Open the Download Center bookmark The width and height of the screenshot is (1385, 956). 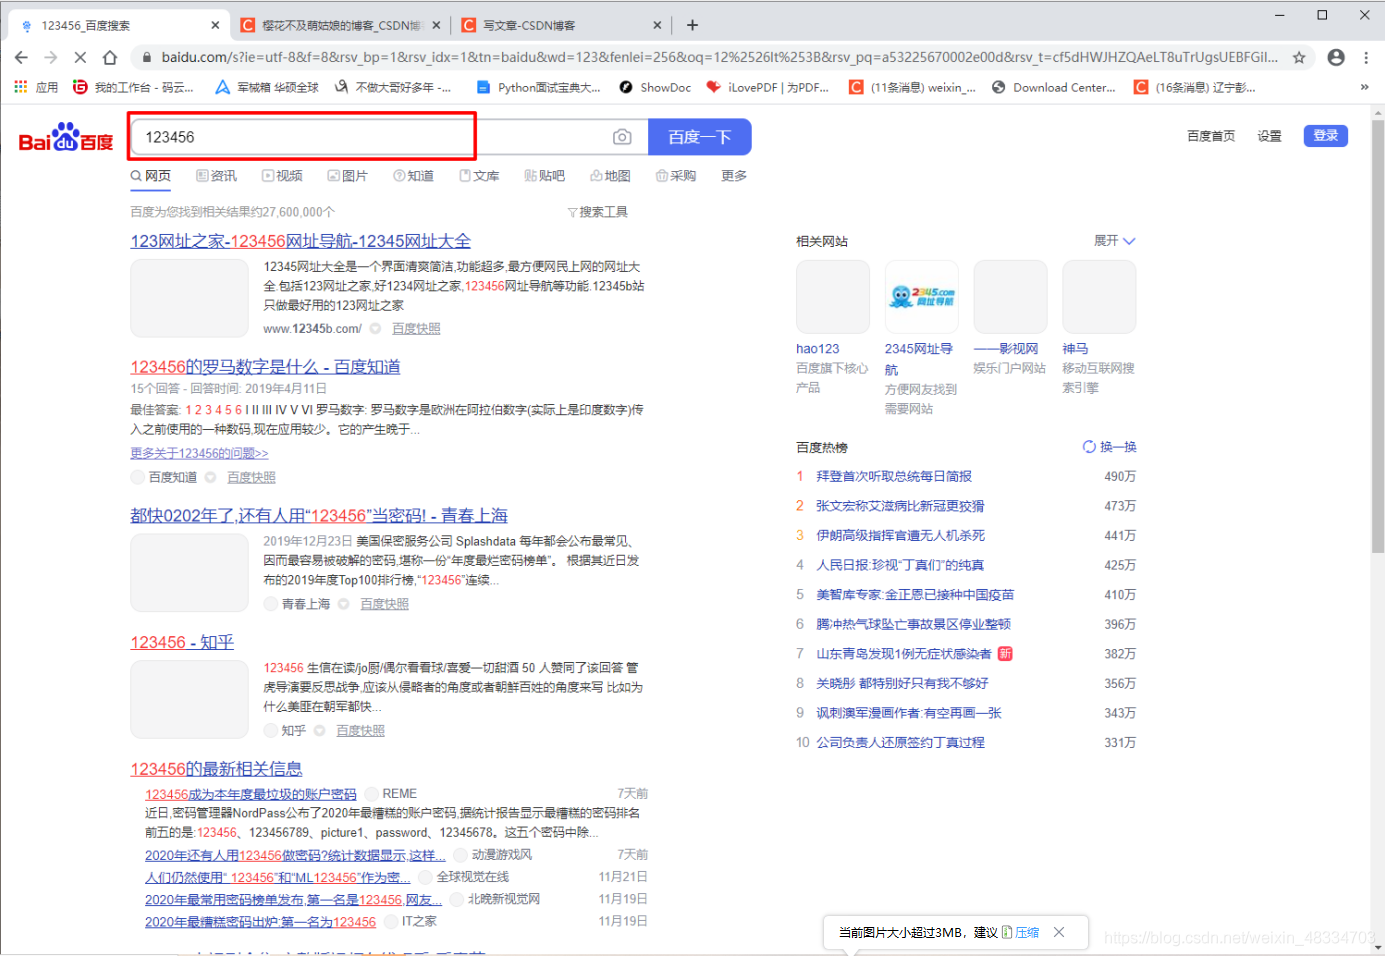(x=1054, y=88)
